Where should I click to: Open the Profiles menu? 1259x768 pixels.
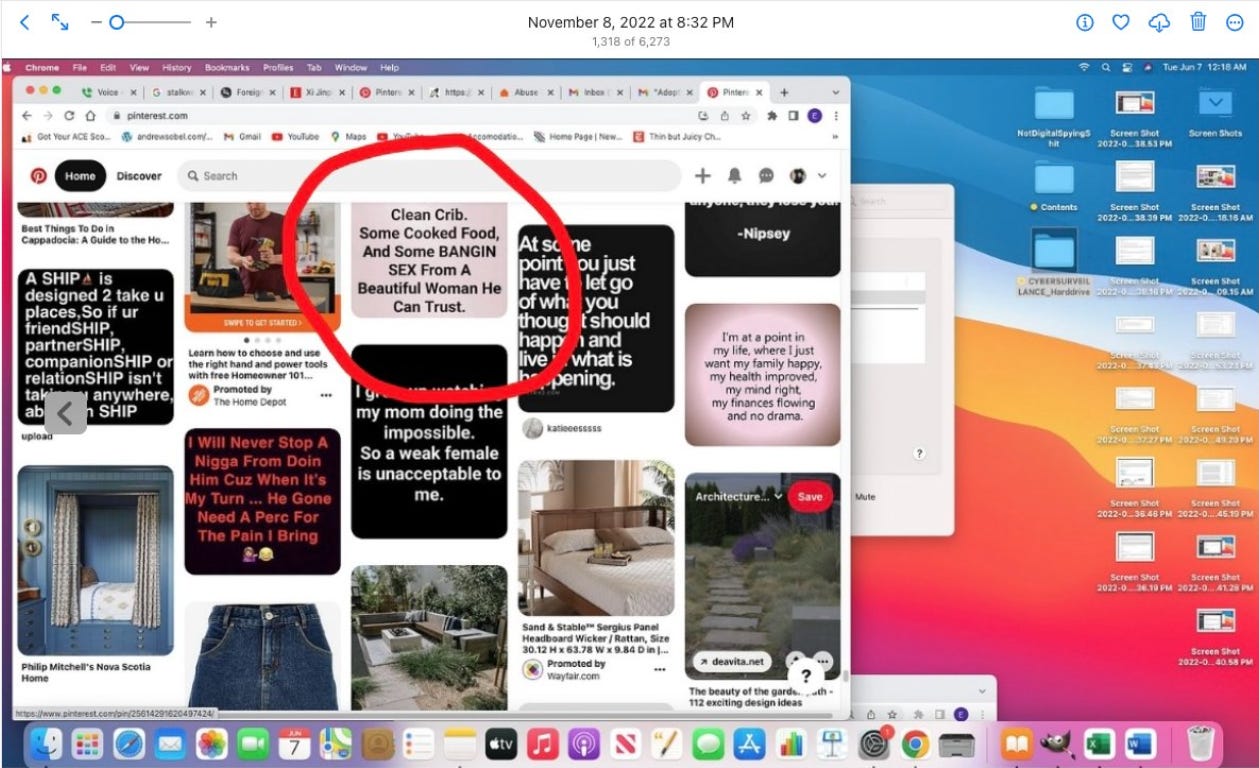point(278,68)
